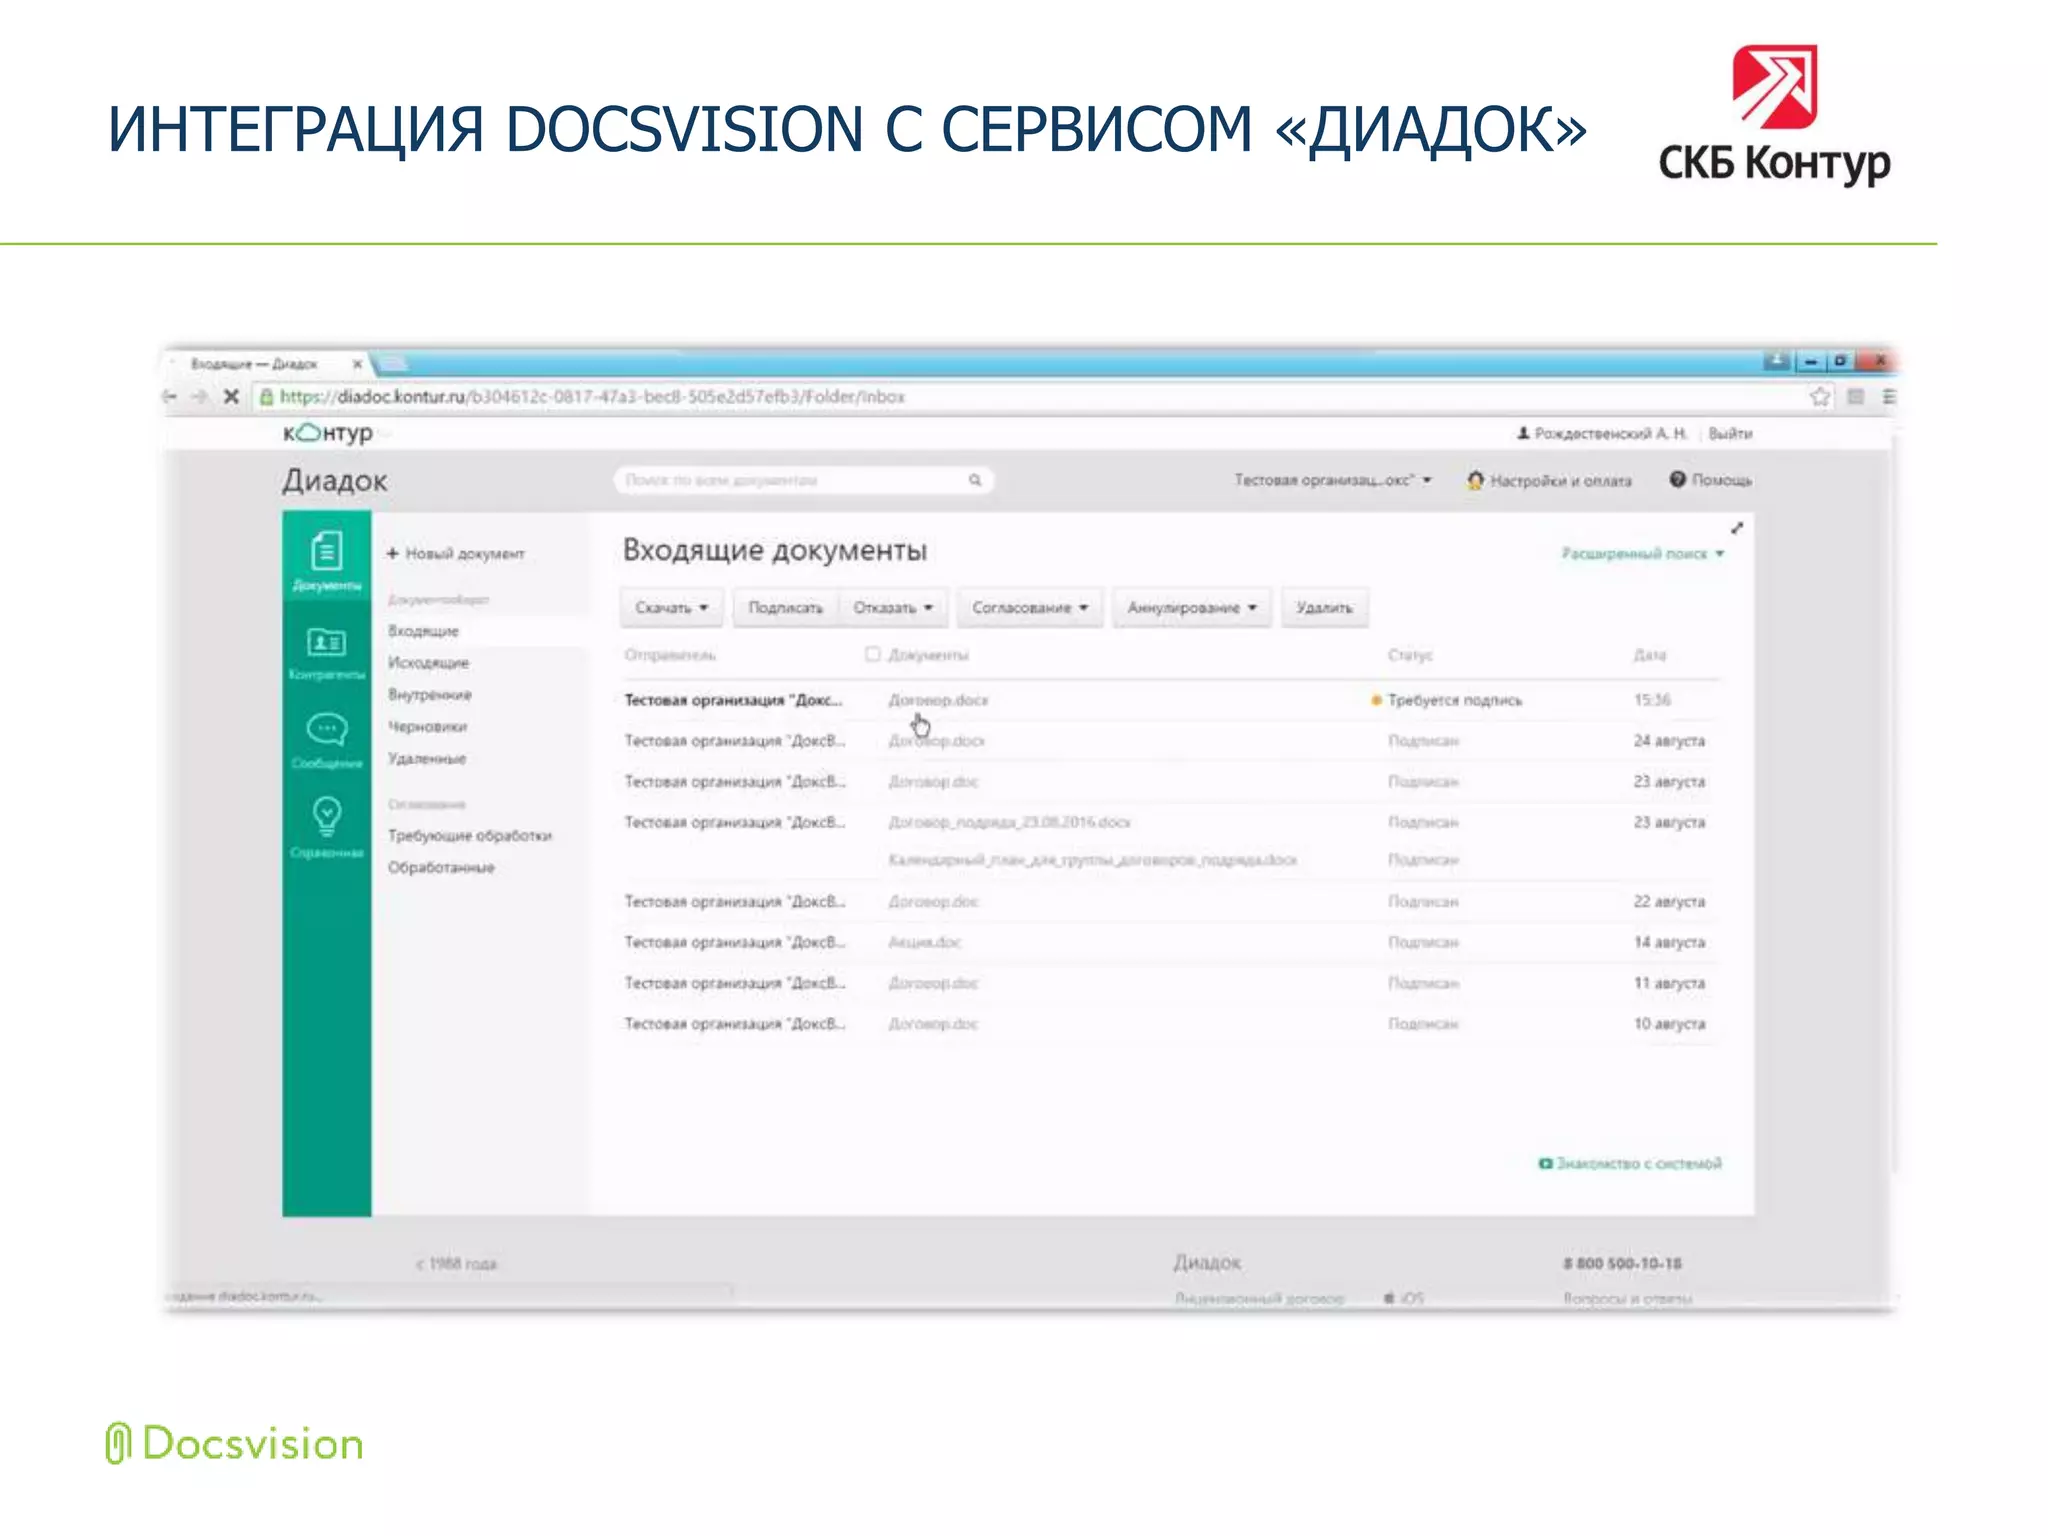Click Новый документ
The width and height of the screenshot is (2048, 1536).
tap(456, 553)
